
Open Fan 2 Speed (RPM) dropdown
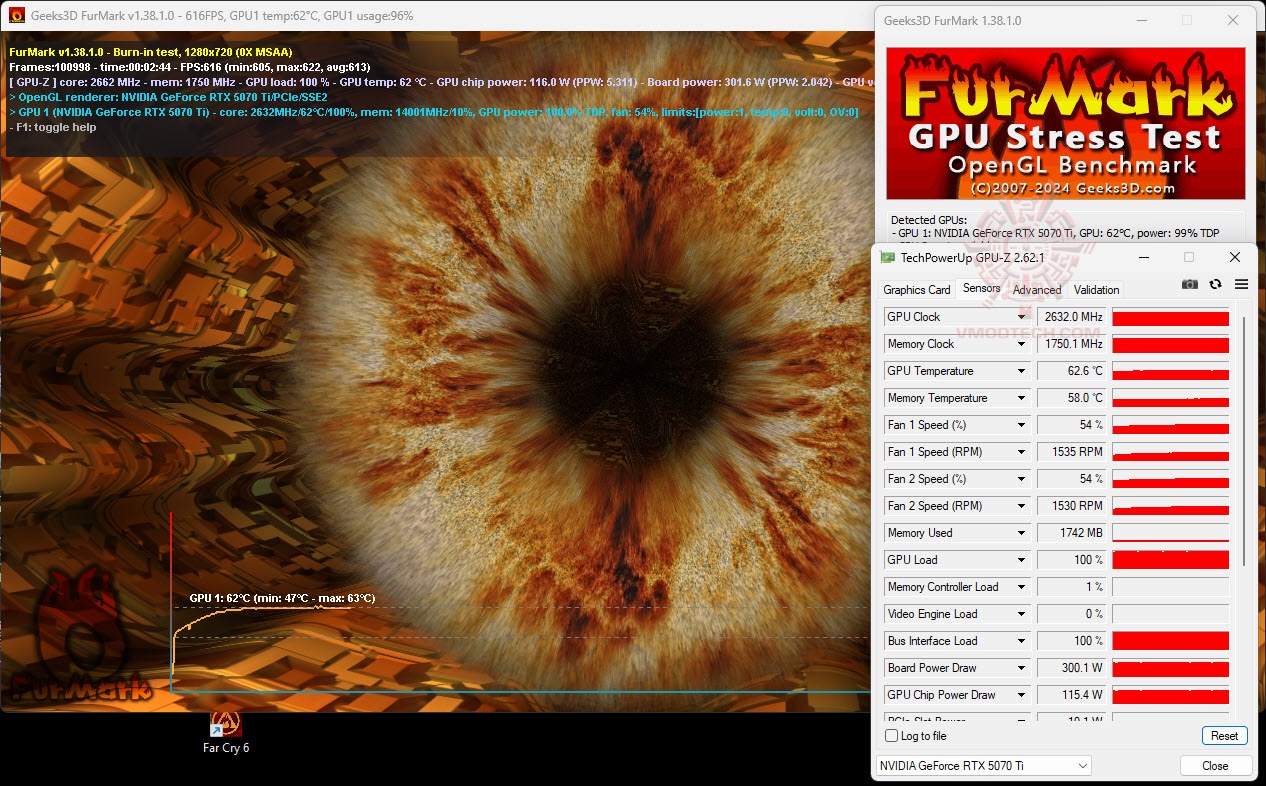(x=1021, y=506)
